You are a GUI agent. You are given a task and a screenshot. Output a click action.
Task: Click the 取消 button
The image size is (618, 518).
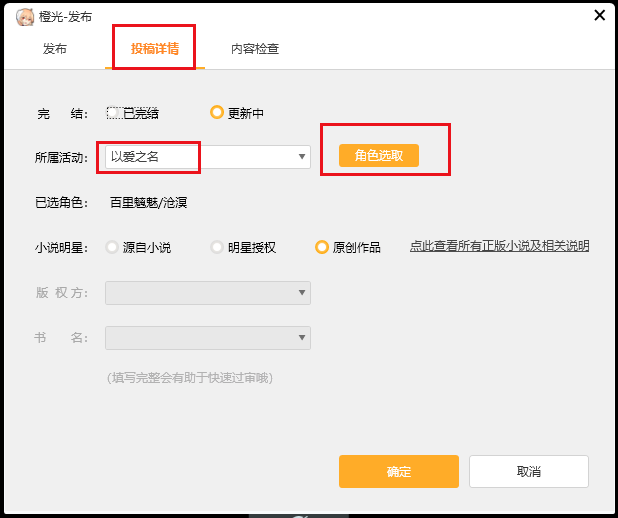pos(528,472)
